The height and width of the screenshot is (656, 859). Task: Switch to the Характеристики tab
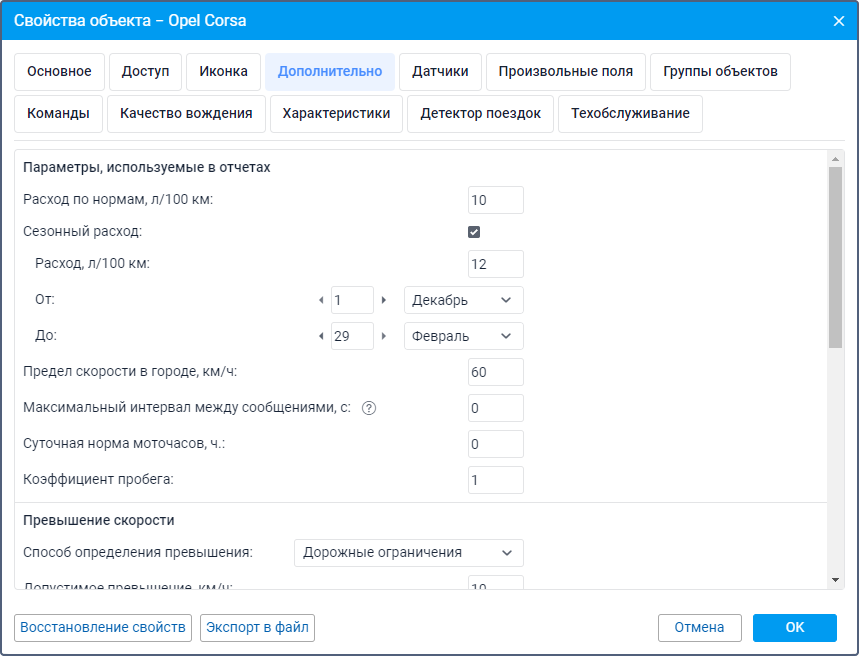click(336, 114)
